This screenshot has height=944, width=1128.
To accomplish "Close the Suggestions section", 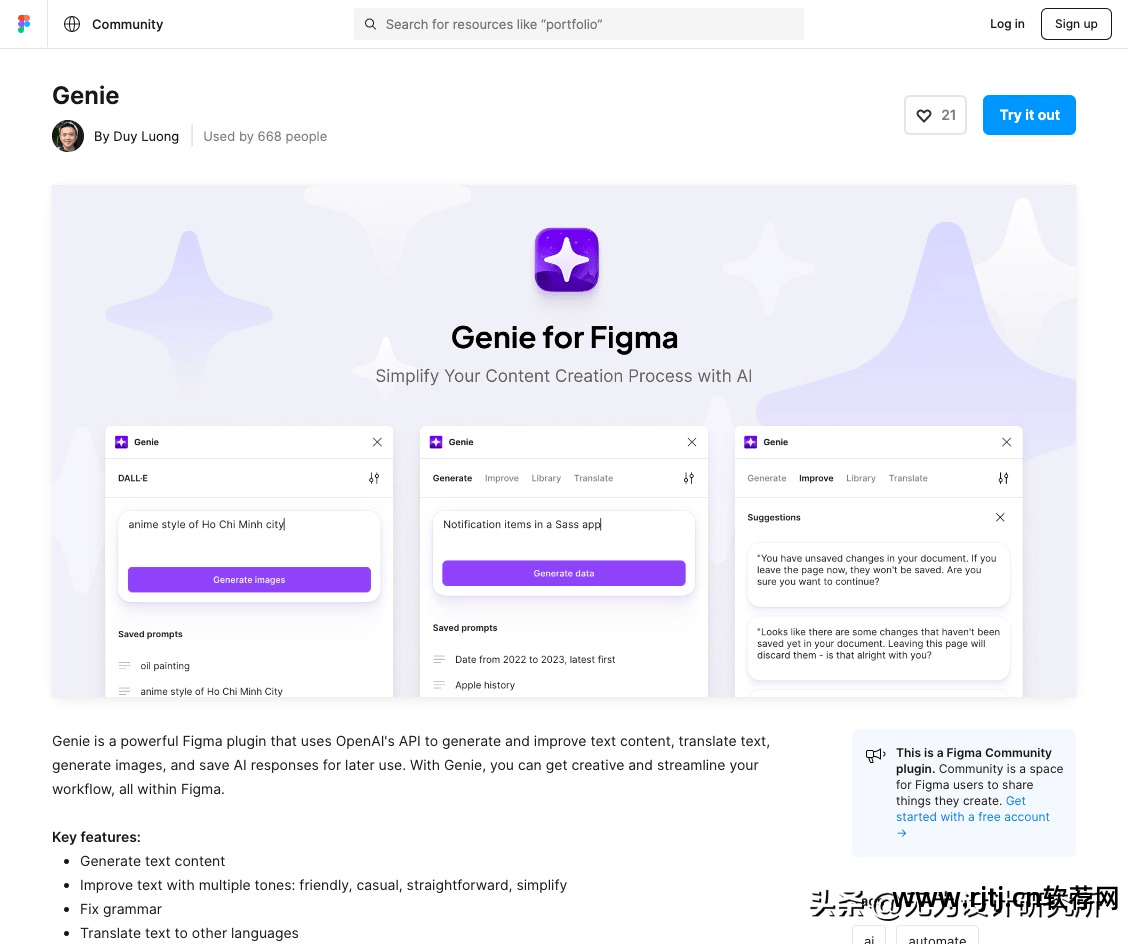I will pos(1000,517).
